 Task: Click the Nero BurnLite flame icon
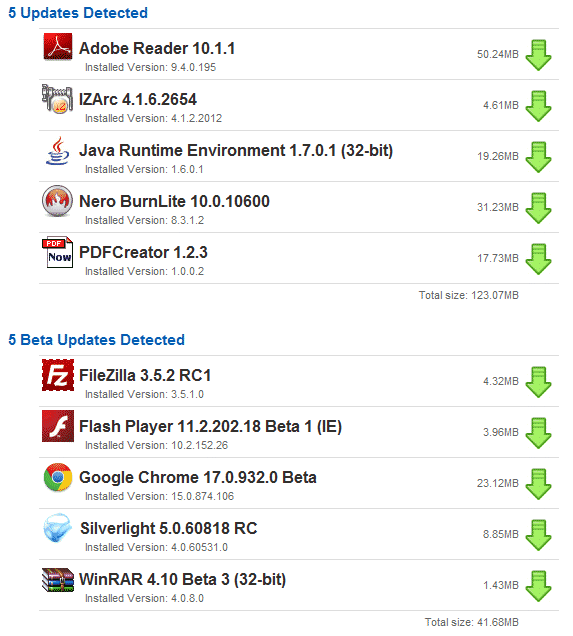tap(58, 201)
